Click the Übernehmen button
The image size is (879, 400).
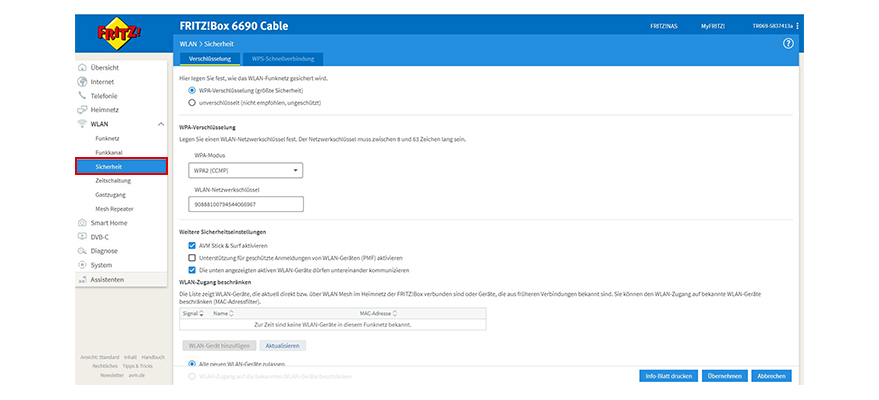(x=723, y=376)
